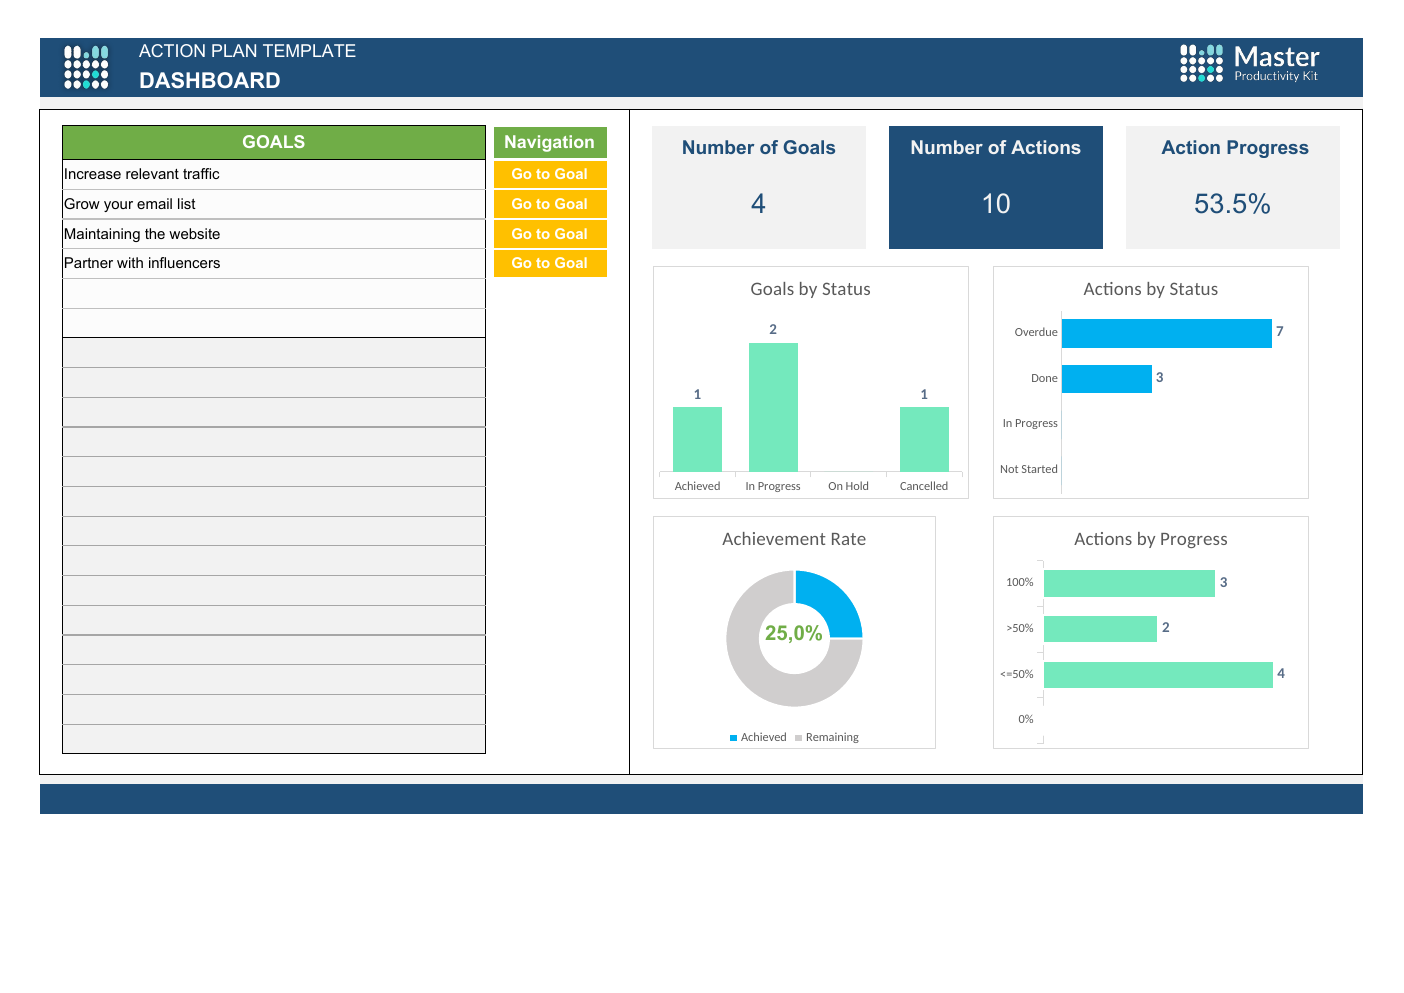
Task: Click the Actions by Status chart title
Action: click(1151, 289)
